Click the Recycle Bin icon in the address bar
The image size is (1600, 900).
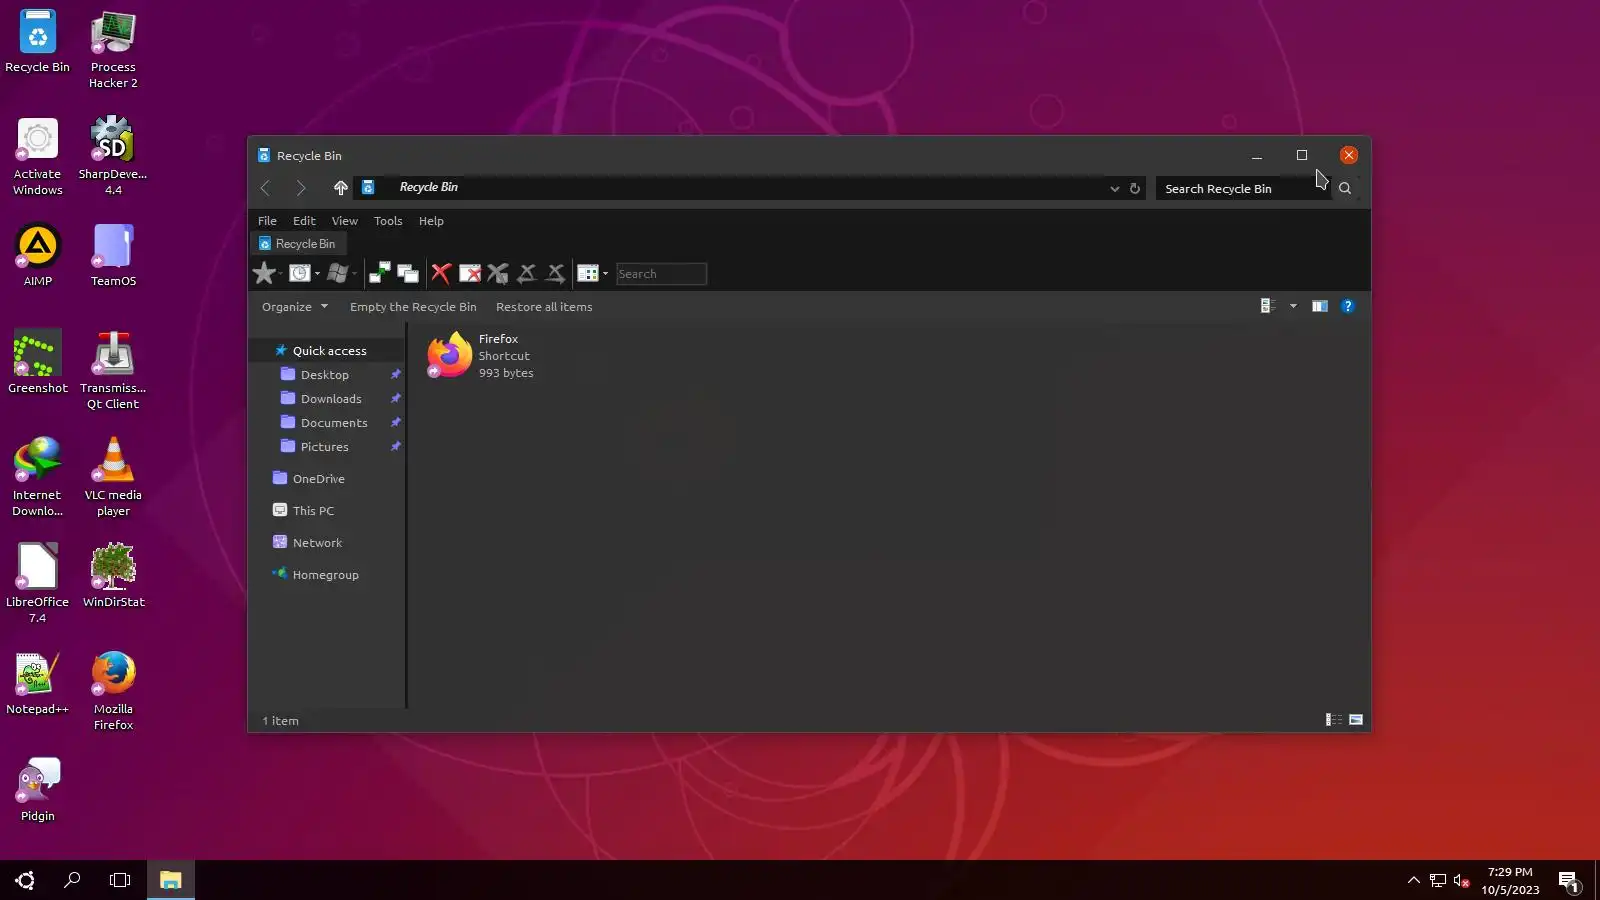coord(368,188)
